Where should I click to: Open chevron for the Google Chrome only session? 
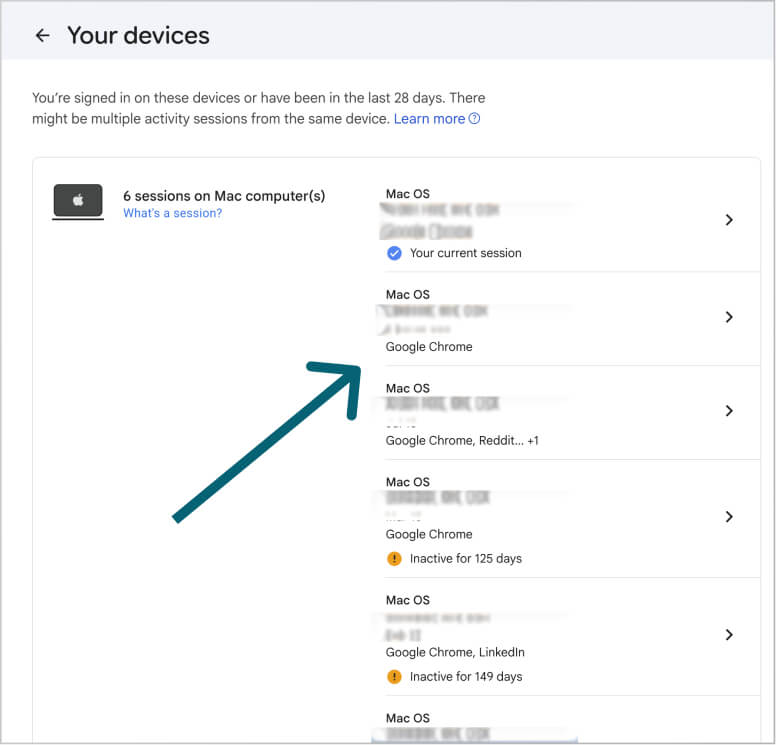pyautogui.click(x=728, y=317)
